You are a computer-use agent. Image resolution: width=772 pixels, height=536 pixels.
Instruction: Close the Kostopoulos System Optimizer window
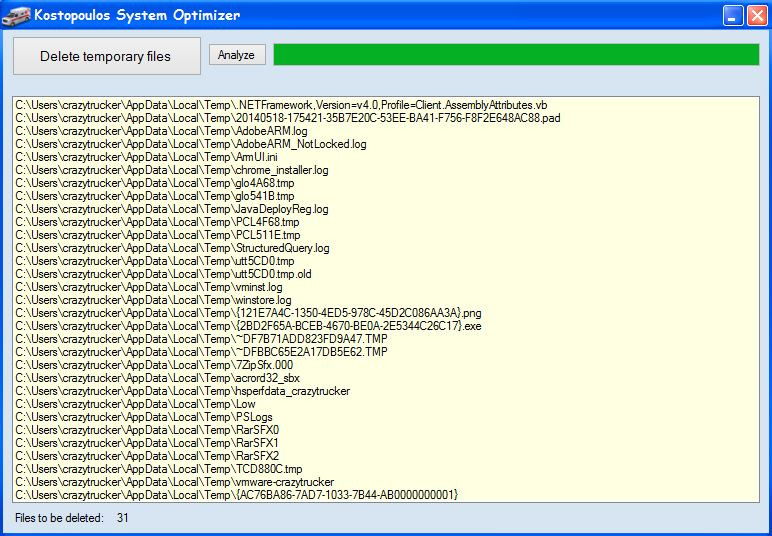pos(757,15)
